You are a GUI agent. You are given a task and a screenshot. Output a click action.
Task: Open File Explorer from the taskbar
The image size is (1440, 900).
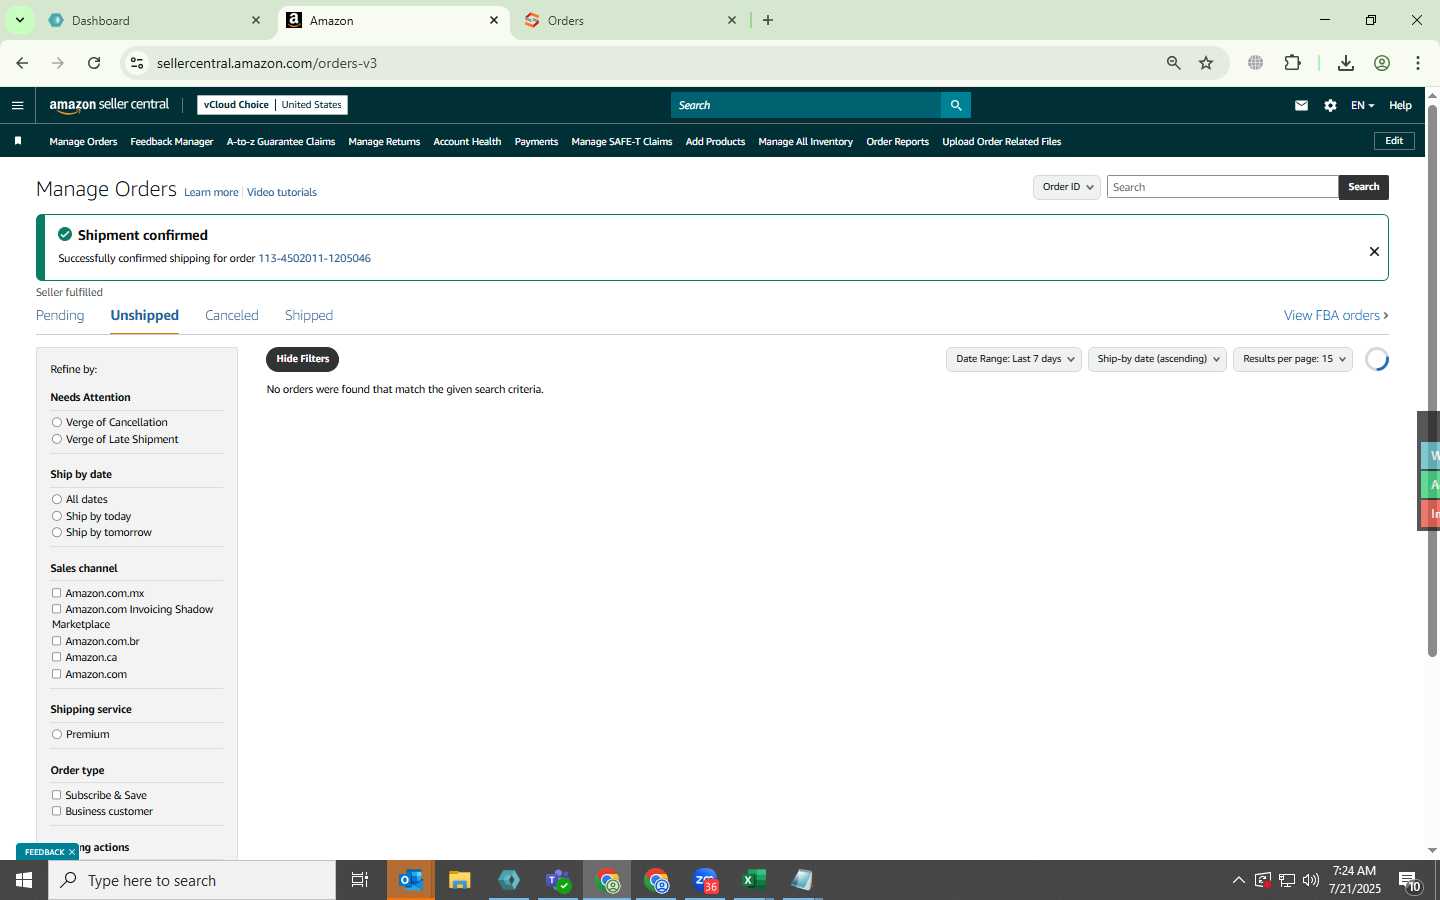pos(460,880)
